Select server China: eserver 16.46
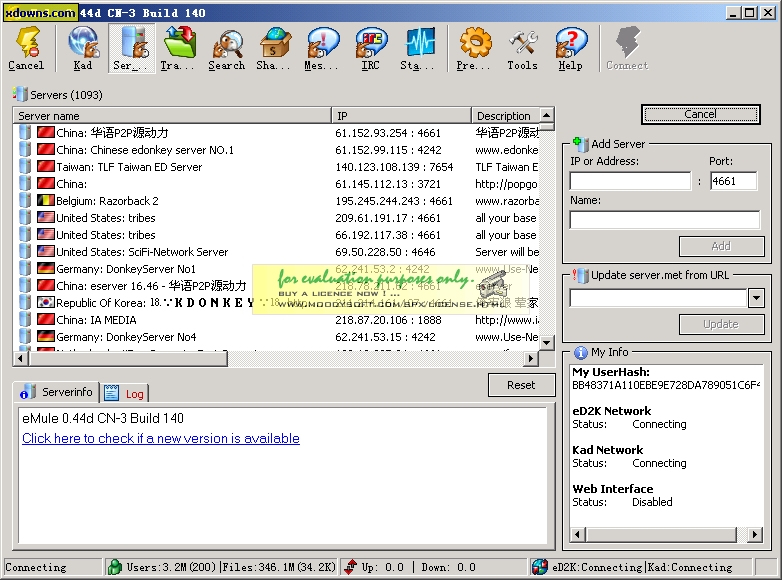 click(x=151, y=285)
